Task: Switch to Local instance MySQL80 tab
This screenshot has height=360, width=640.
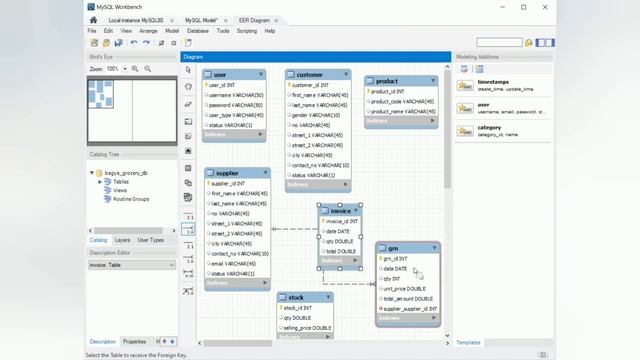Action: 136,20
